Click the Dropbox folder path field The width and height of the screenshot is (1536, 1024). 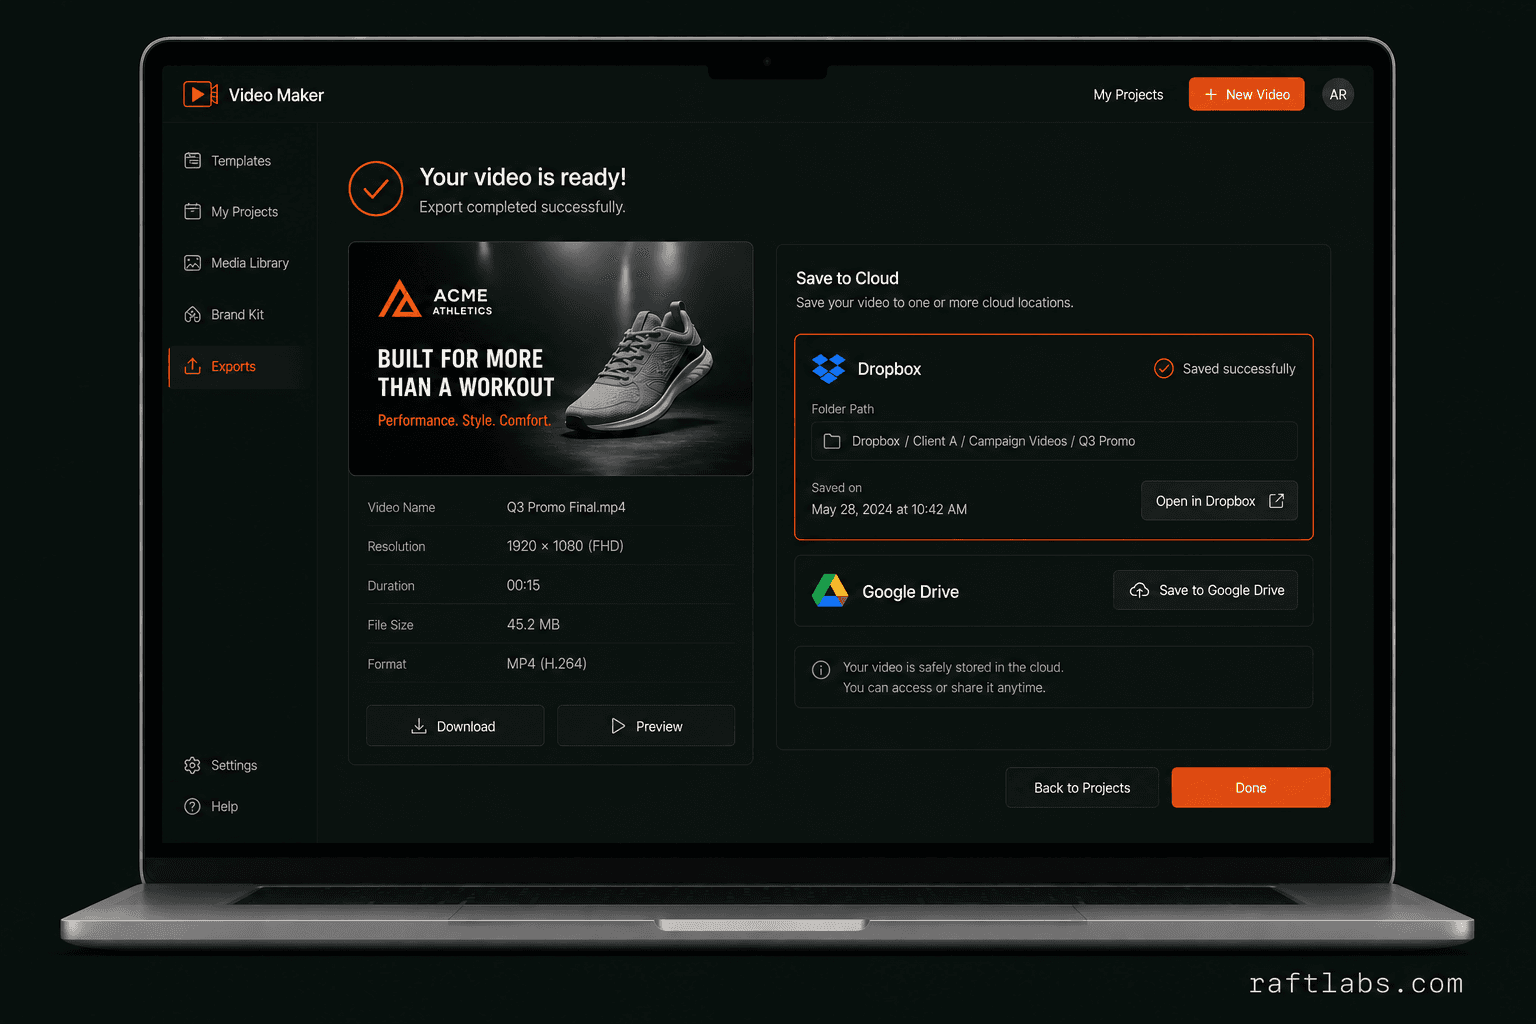click(1054, 441)
